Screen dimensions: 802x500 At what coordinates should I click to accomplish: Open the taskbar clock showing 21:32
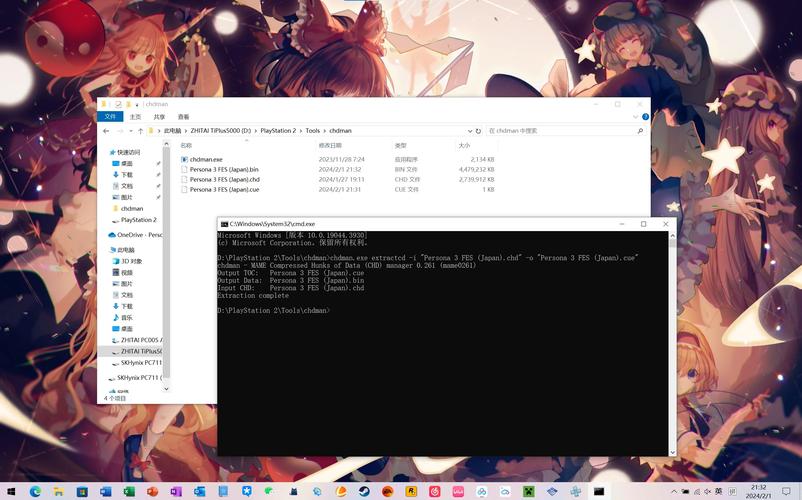click(759, 491)
